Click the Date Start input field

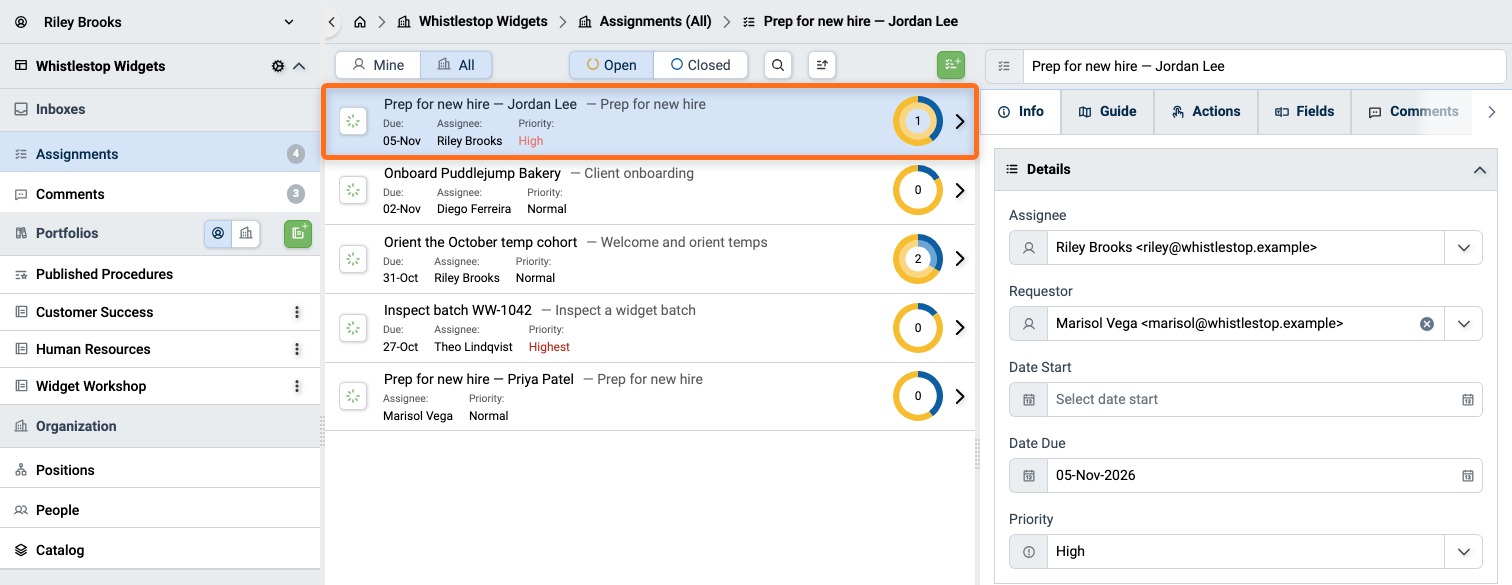pyautogui.click(x=1249, y=399)
